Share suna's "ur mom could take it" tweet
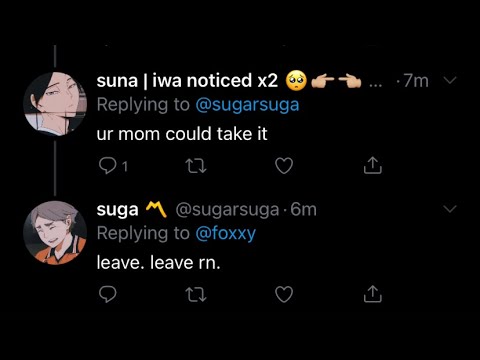The width and height of the screenshot is (480, 360). pyautogui.click(x=373, y=165)
